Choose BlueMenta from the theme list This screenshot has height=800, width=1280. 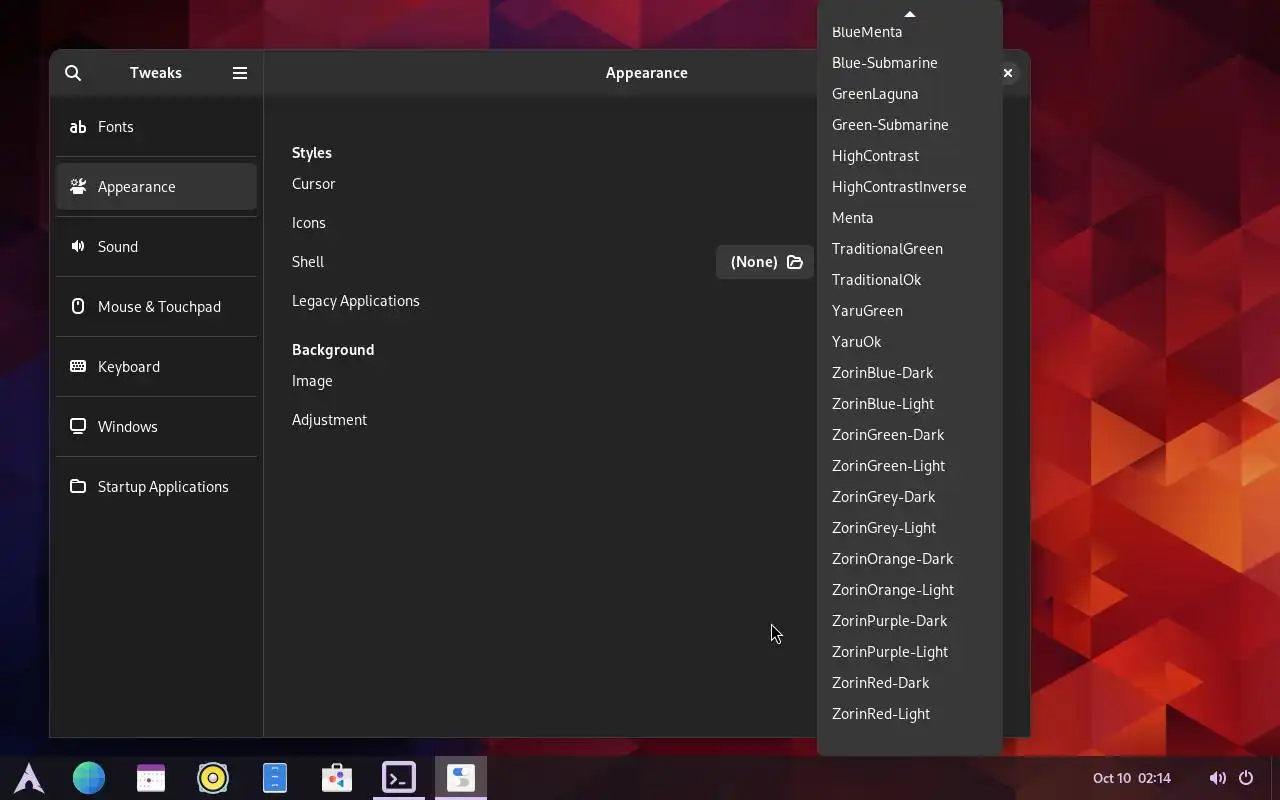pyautogui.click(x=910, y=32)
